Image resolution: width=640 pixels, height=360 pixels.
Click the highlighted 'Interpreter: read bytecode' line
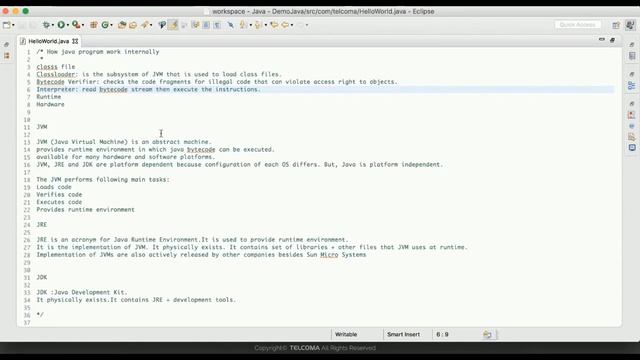148,89
